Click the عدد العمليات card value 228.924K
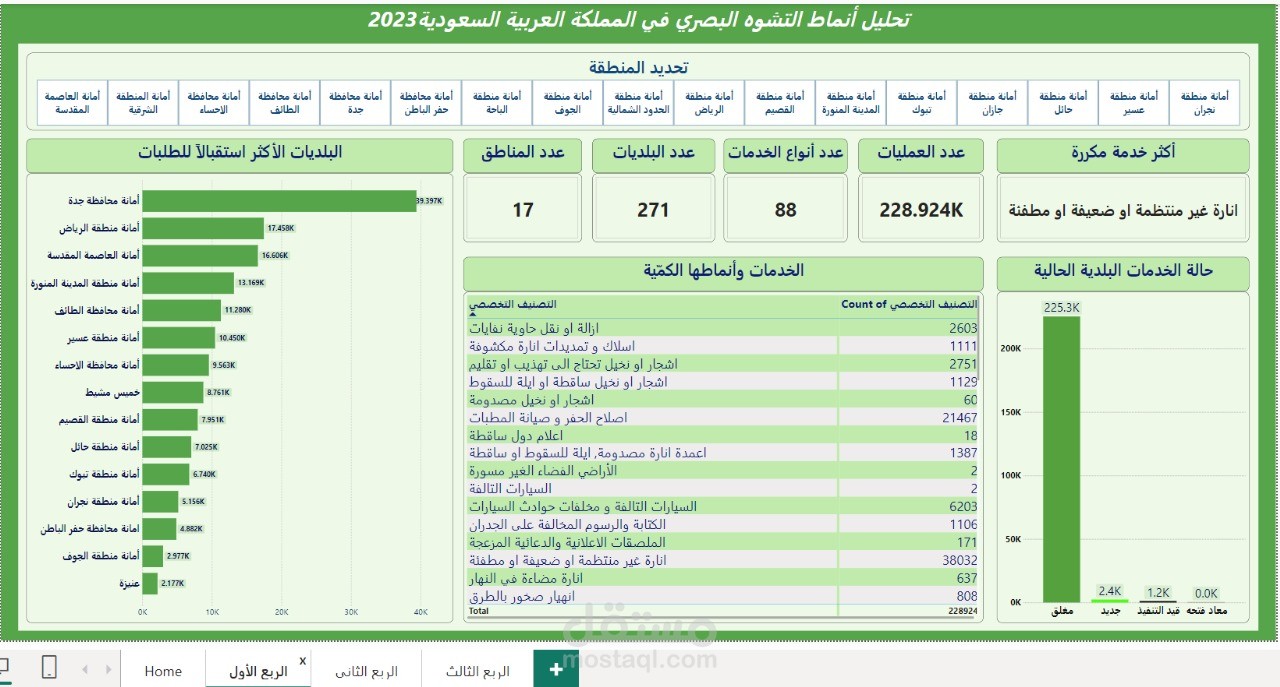The width and height of the screenshot is (1280, 687). coord(921,210)
